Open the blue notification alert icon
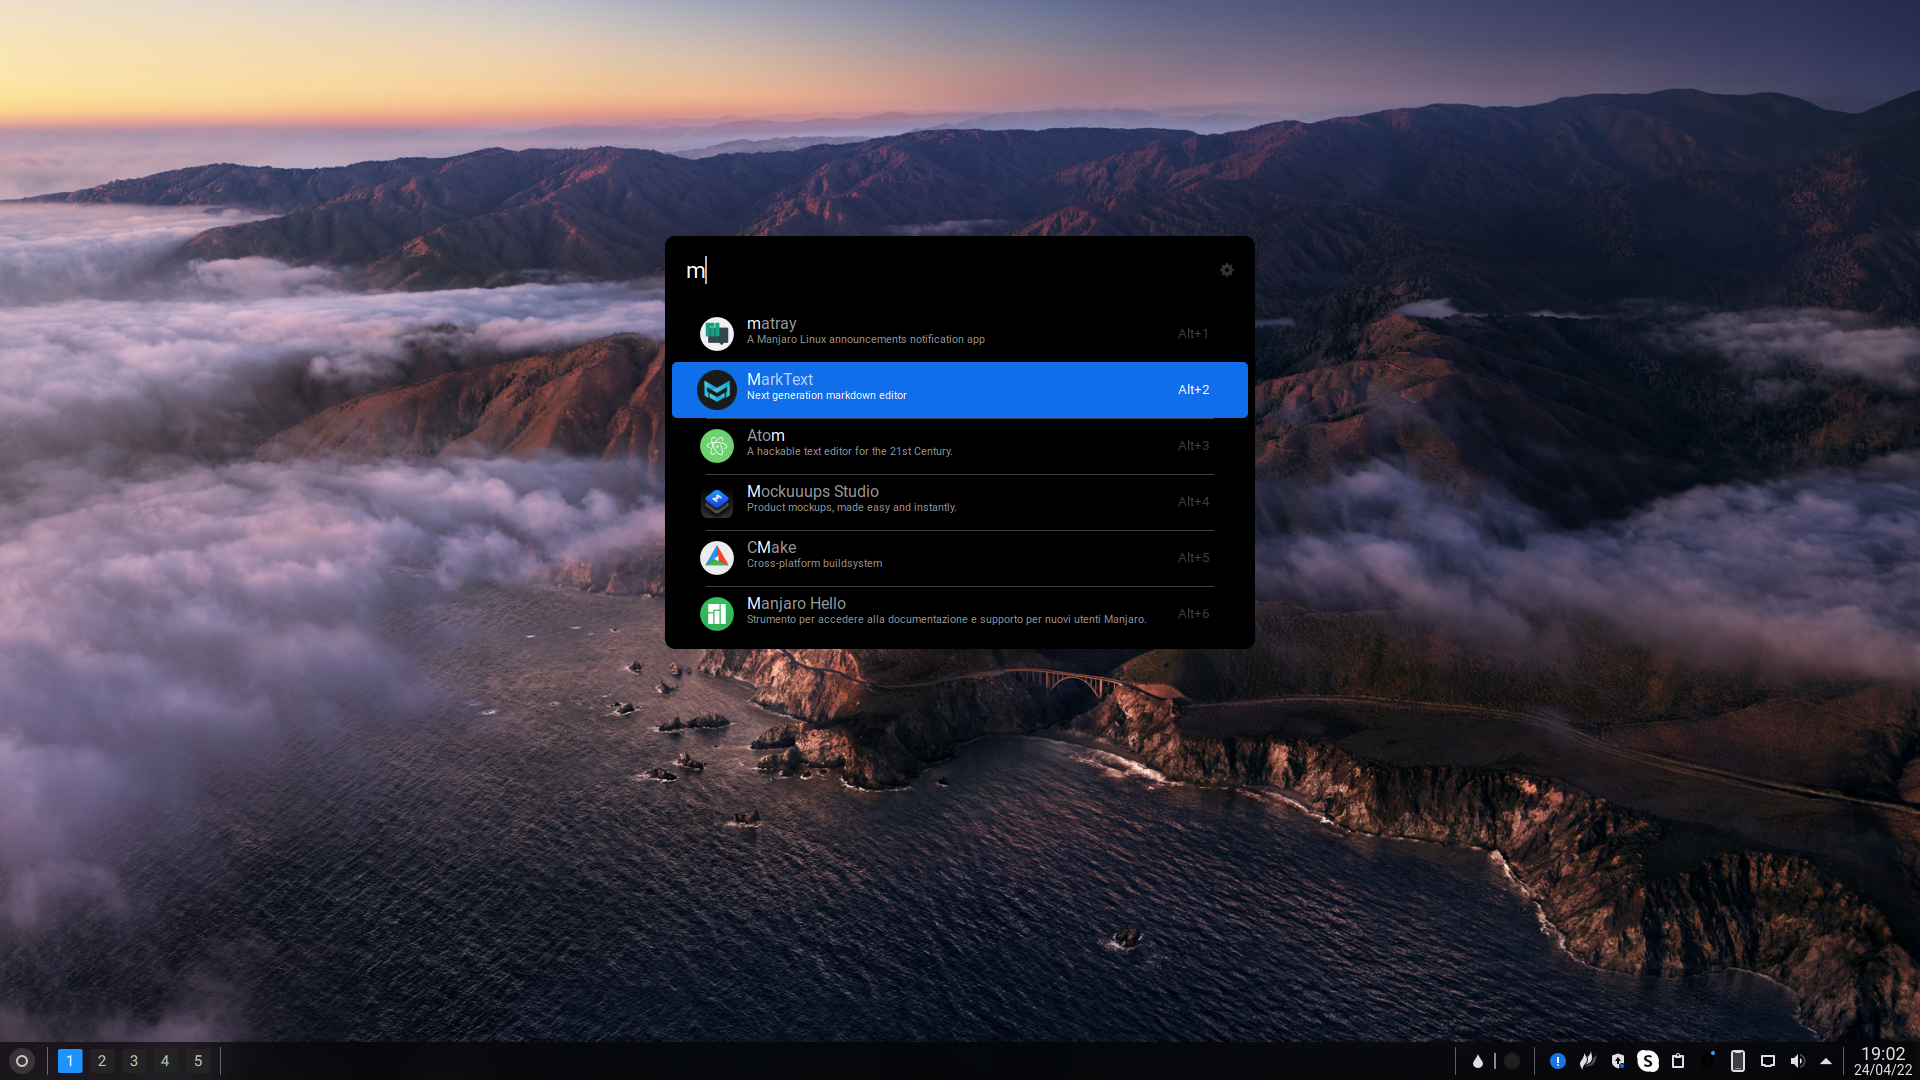The width and height of the screenshot is (1920, 1080). (x=1557, y=1061)
